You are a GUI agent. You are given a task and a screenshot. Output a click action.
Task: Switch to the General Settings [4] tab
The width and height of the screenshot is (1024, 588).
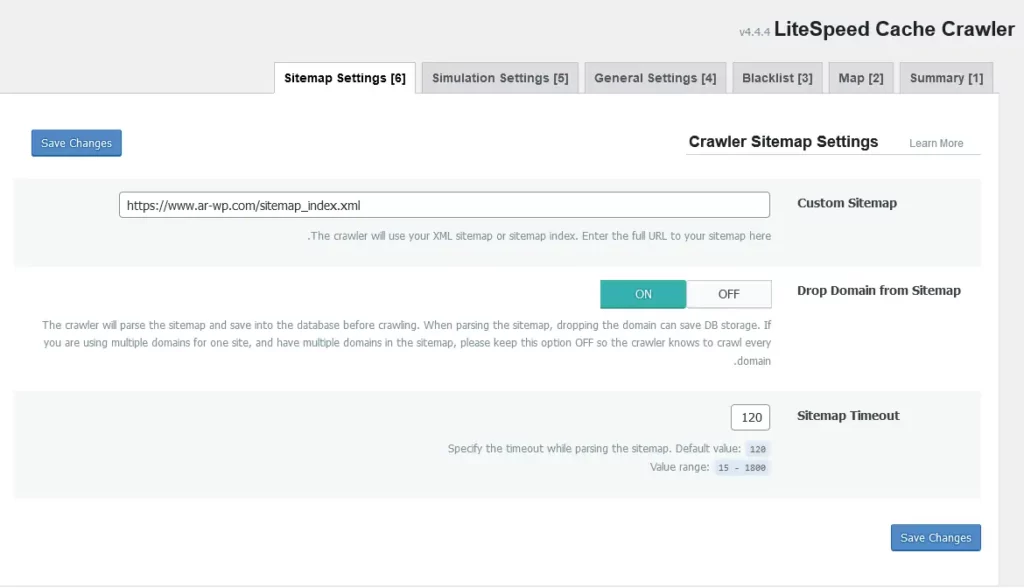[x=655, y=78]
